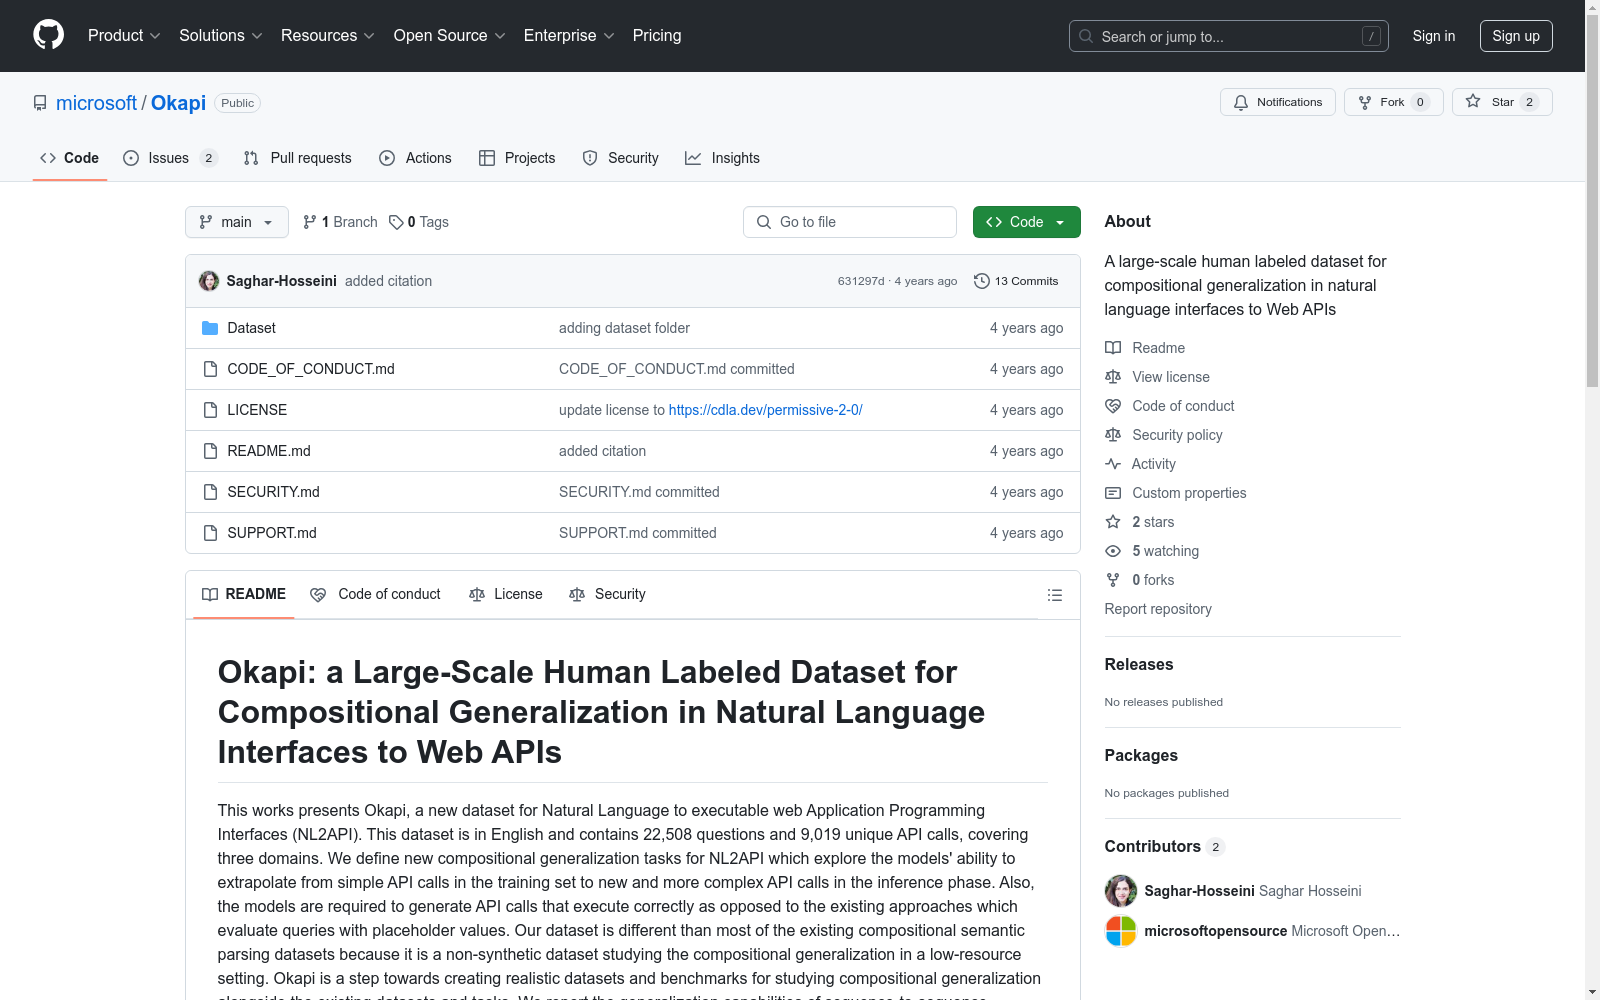Click the repository icon beside microsoft

coord(40,103)
